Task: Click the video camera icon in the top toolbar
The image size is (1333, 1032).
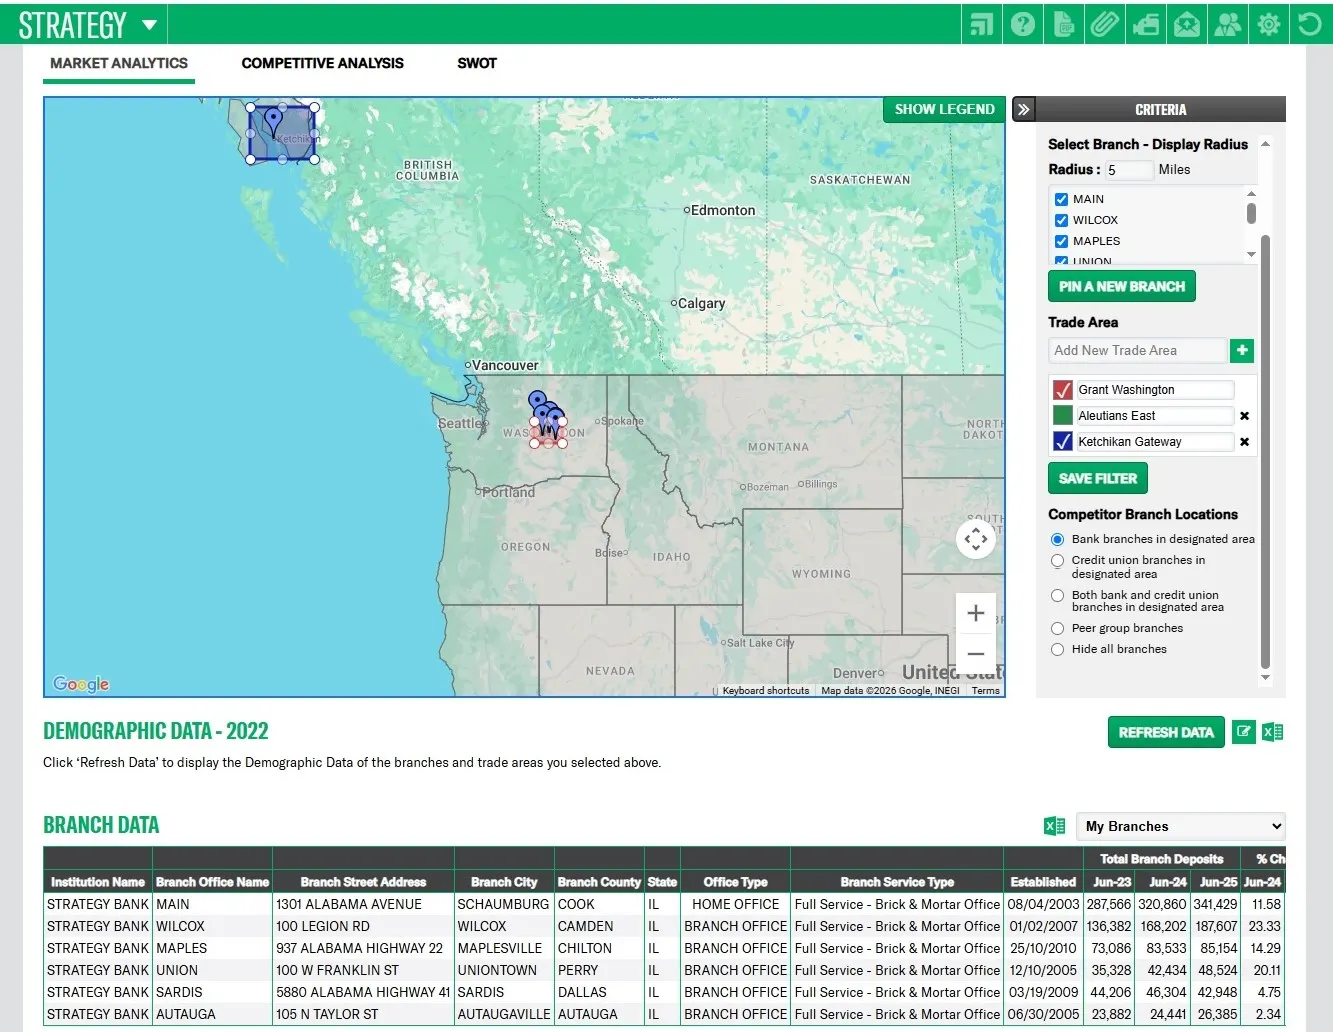Action: [1146, 24]
